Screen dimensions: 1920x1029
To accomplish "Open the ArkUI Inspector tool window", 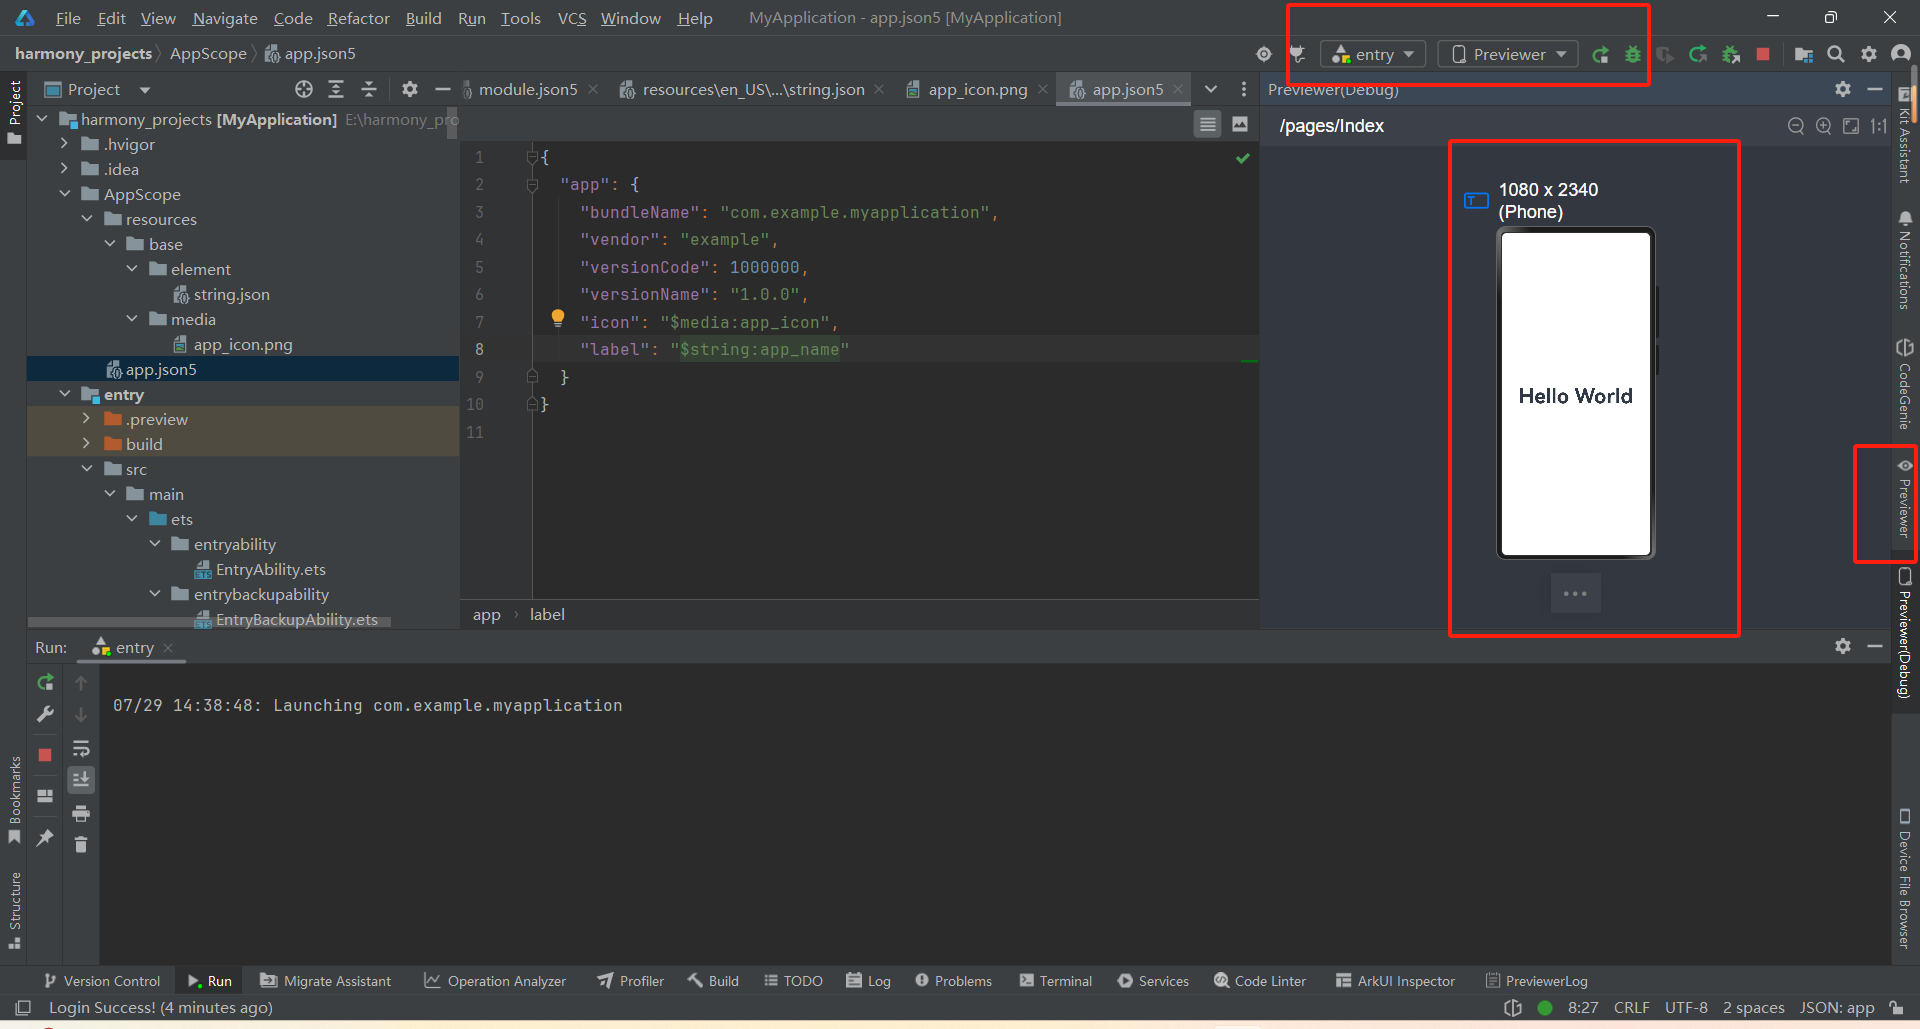I will point(1395,981).
